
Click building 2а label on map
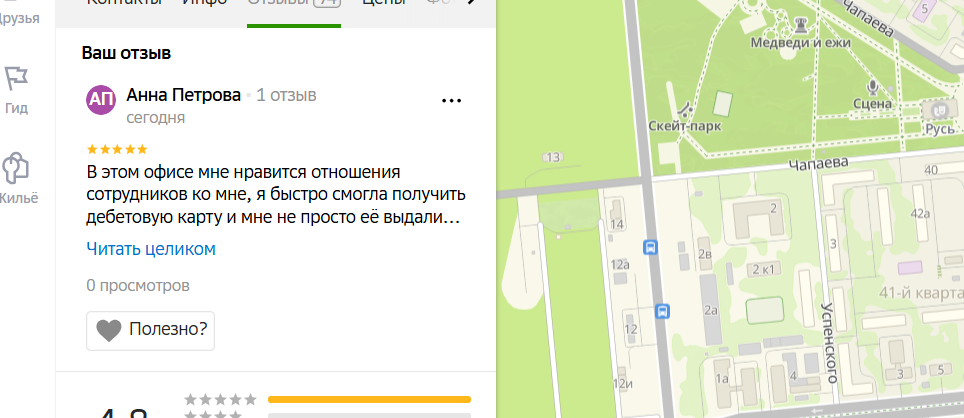[711, 311]
